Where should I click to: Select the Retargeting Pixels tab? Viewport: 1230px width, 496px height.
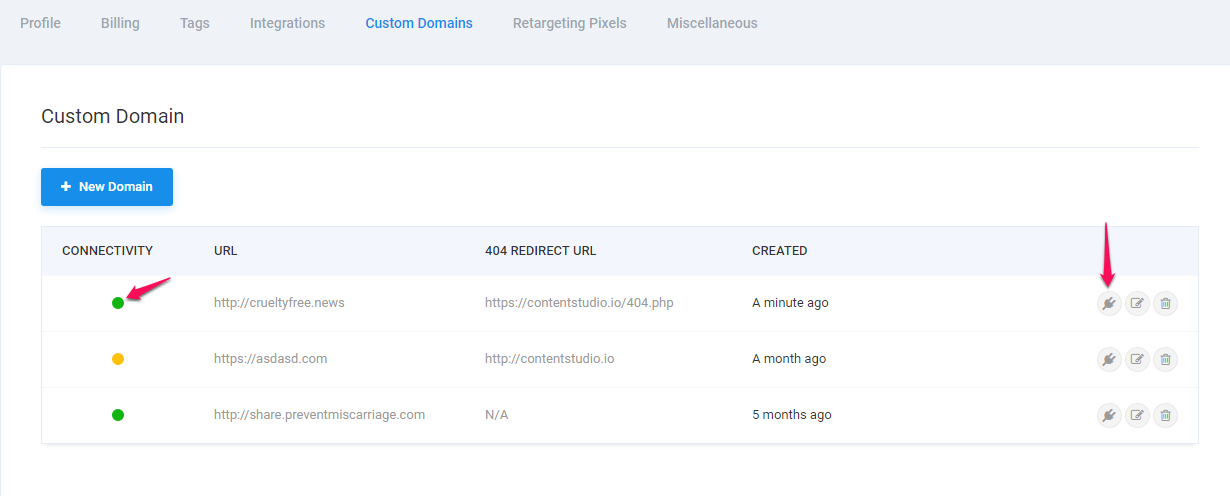(x=569, y=23)
